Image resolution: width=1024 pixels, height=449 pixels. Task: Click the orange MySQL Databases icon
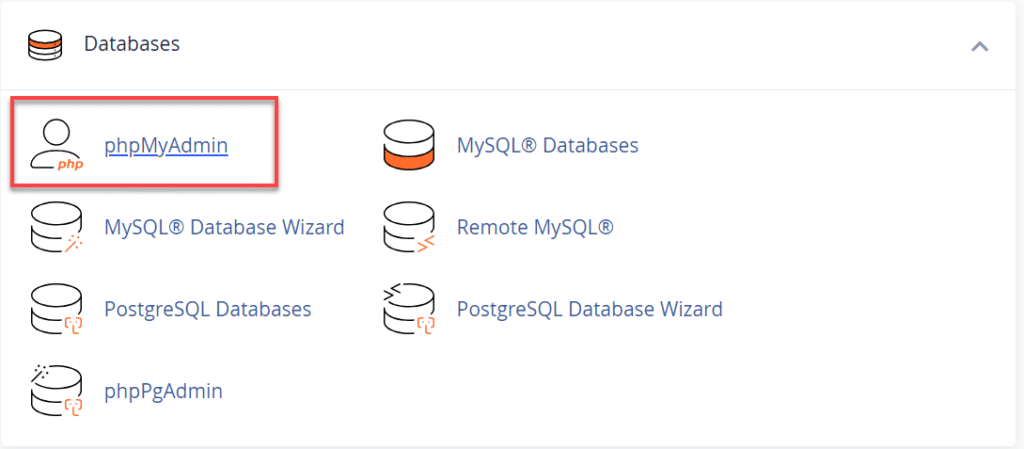(409, 146)
